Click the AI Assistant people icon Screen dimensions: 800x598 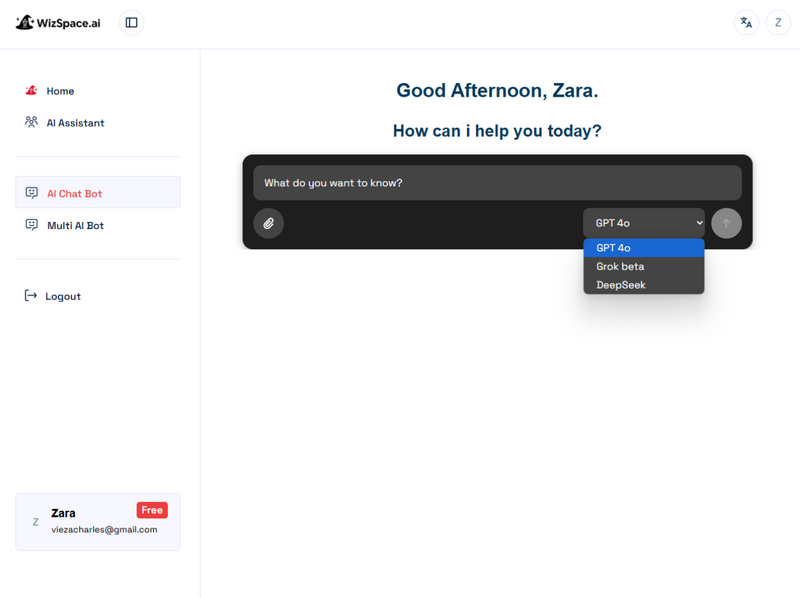[31, 123]
